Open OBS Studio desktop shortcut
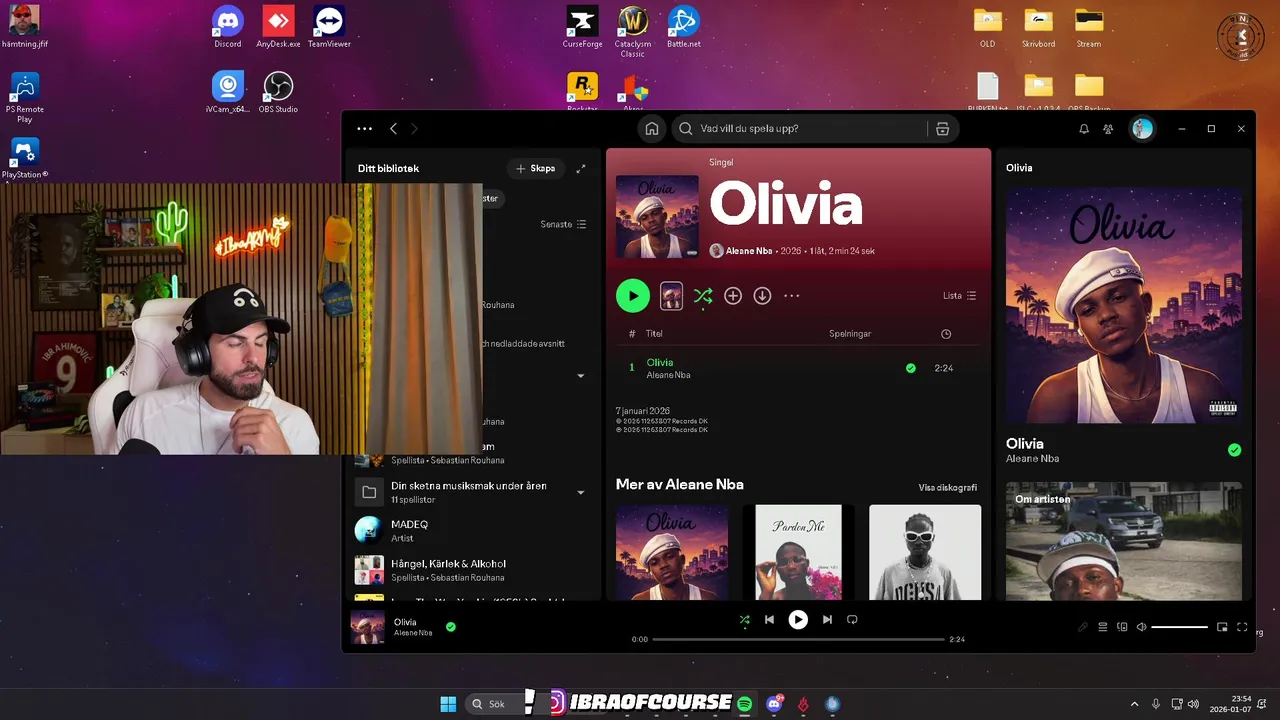 click(277, 92)
